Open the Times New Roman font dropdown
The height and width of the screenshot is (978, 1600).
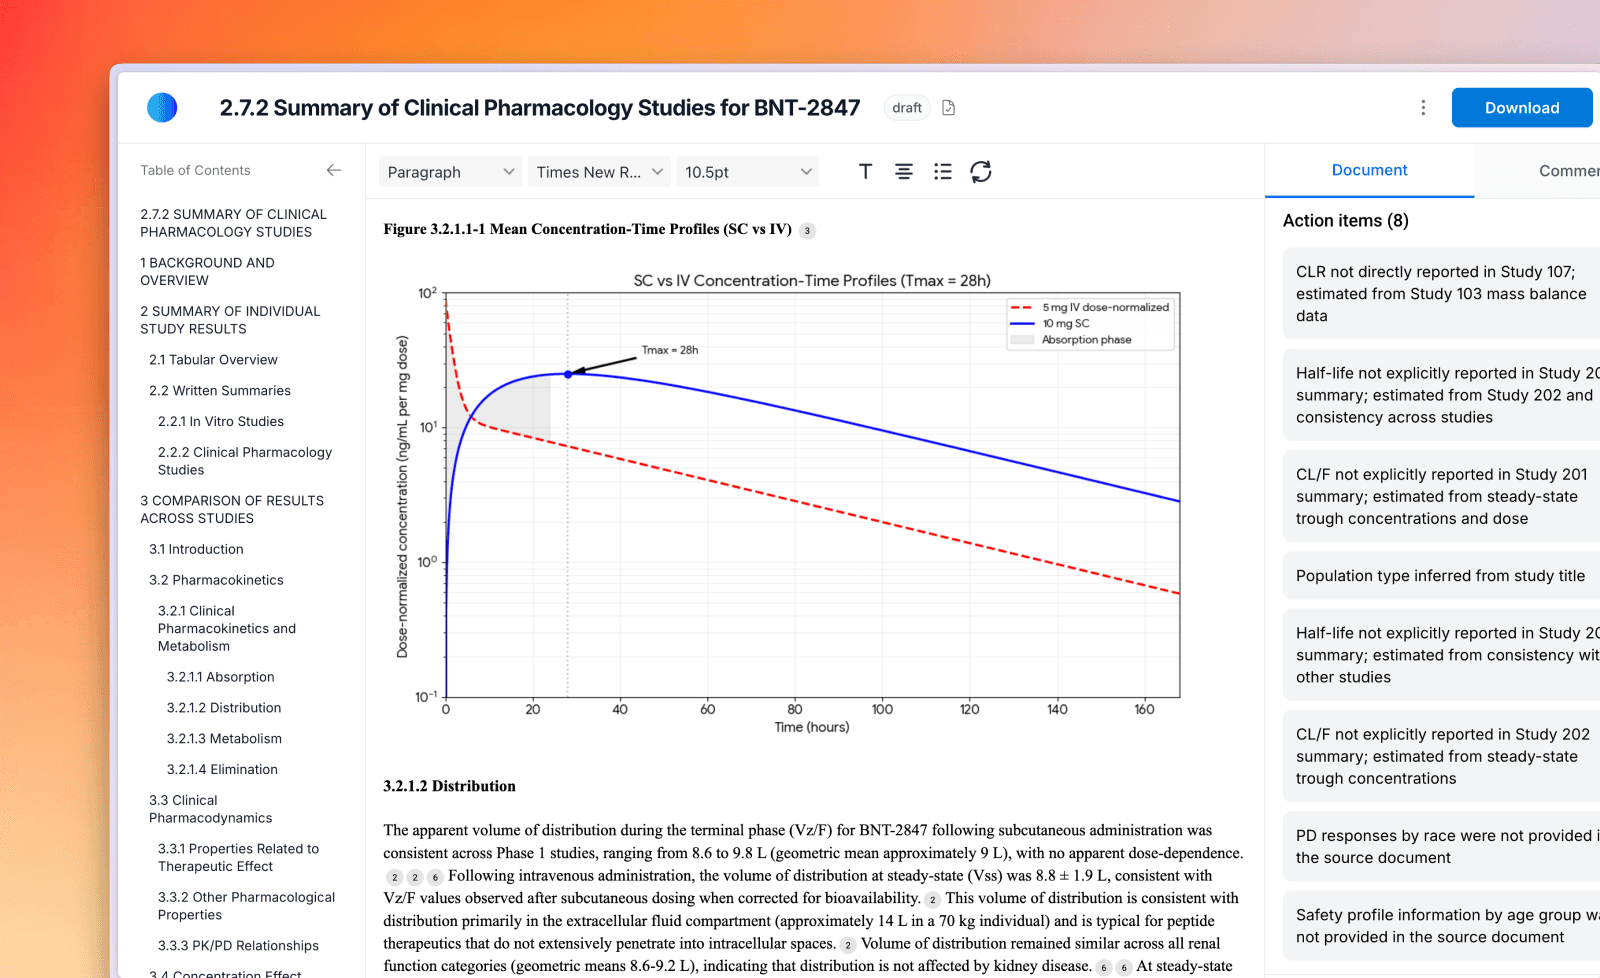tap(599, 172)
